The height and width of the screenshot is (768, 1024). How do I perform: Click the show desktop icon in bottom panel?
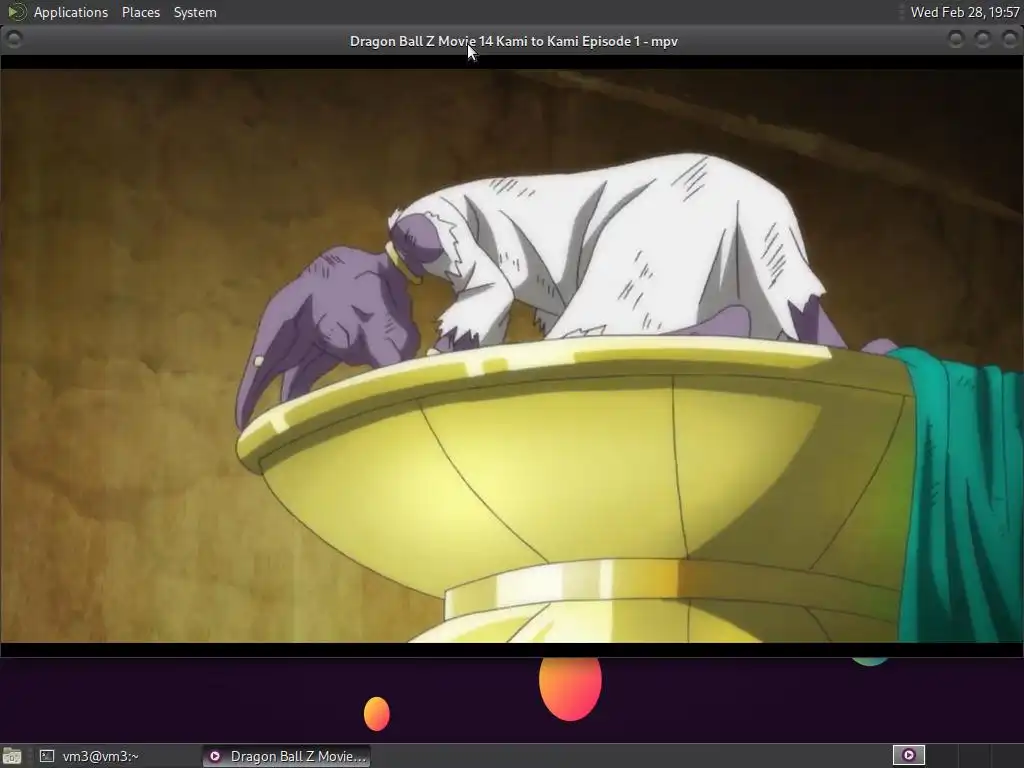[12, 756]
